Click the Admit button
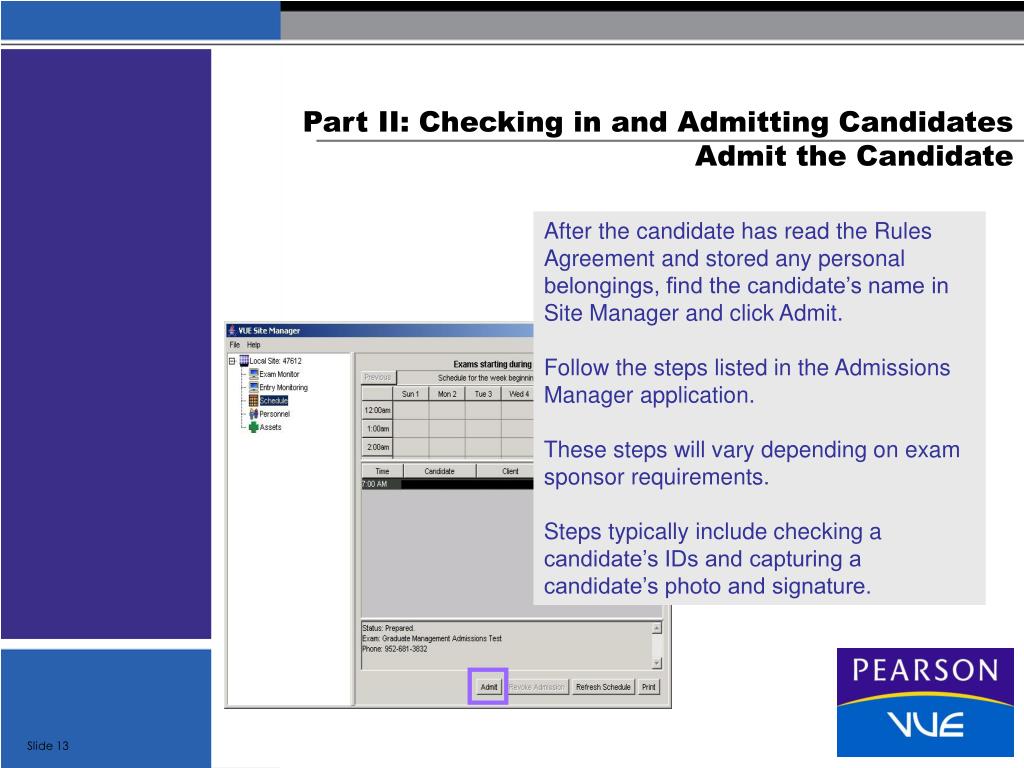 pyautogui.click(x=488, y=687)
